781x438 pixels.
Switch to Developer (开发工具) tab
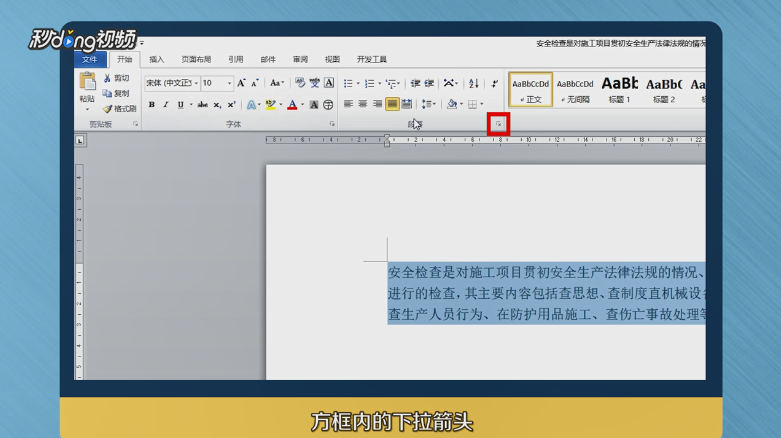click(x=372, y=59)
